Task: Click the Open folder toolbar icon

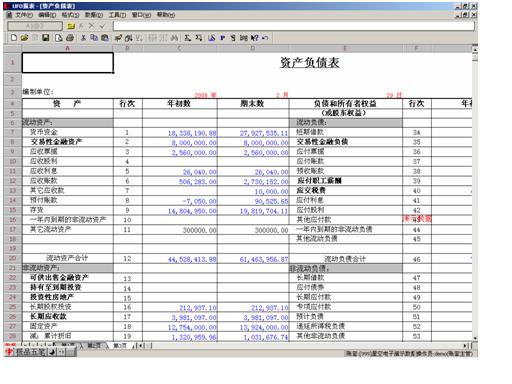Action: [24, 38]
